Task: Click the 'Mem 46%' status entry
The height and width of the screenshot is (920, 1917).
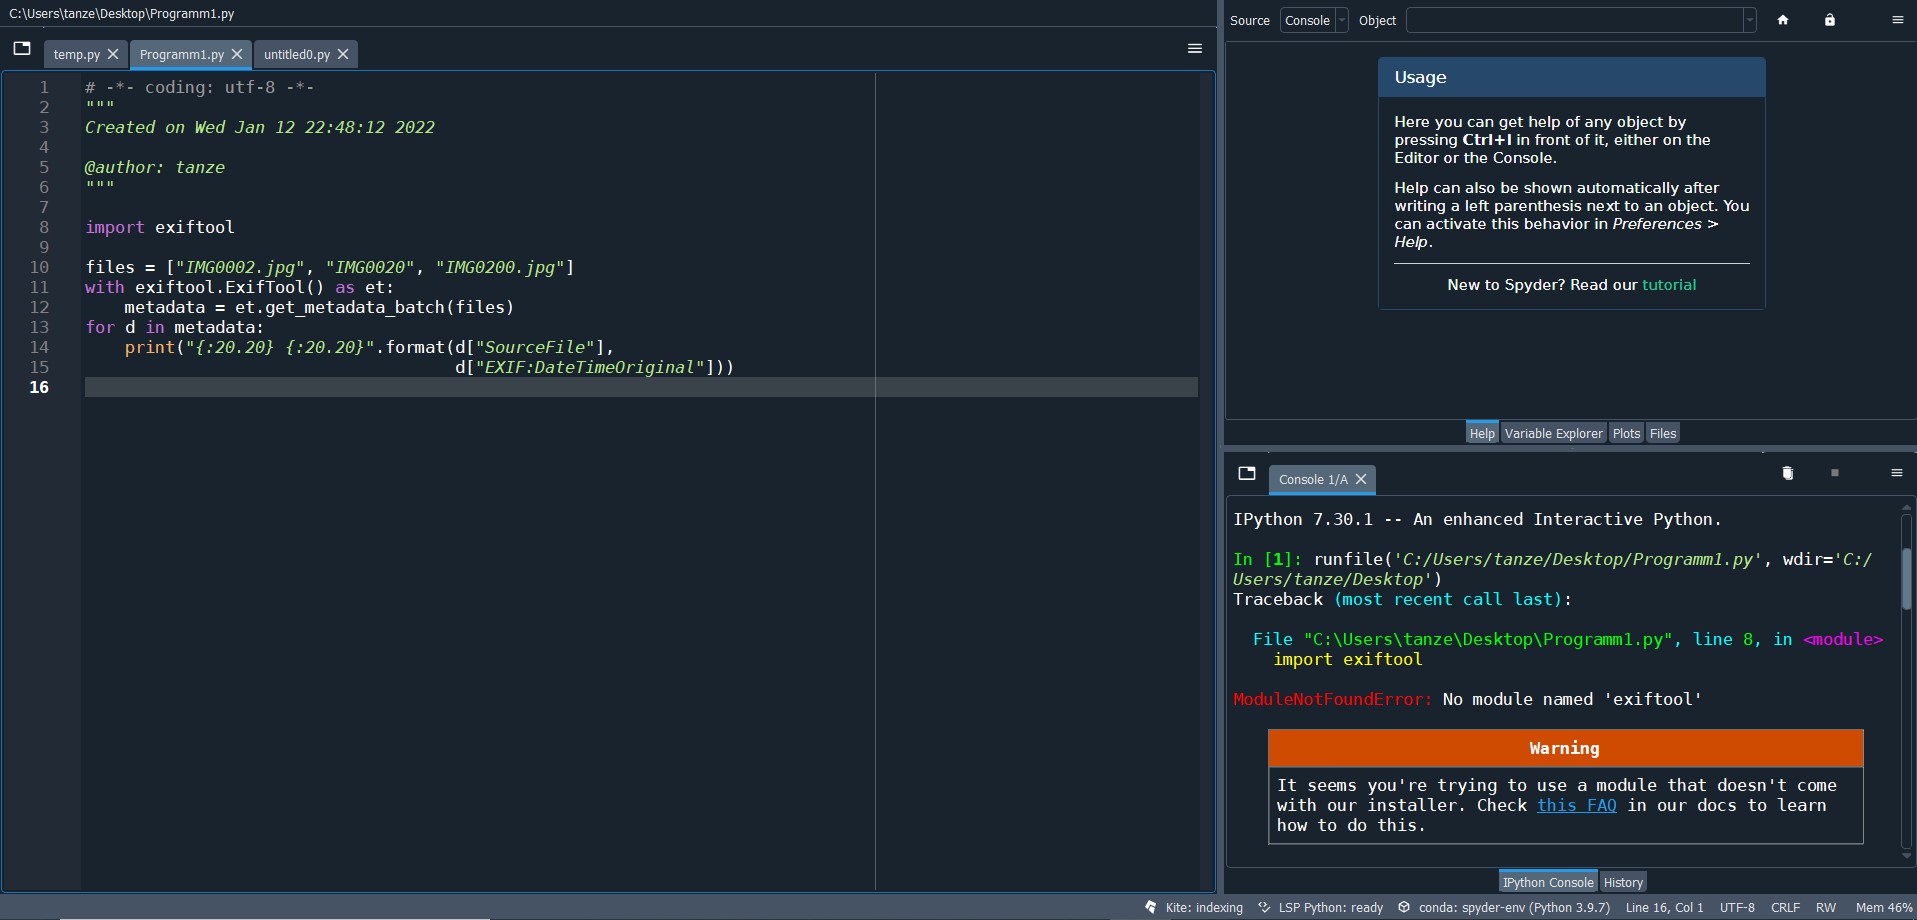Action: click(1884, 907)
